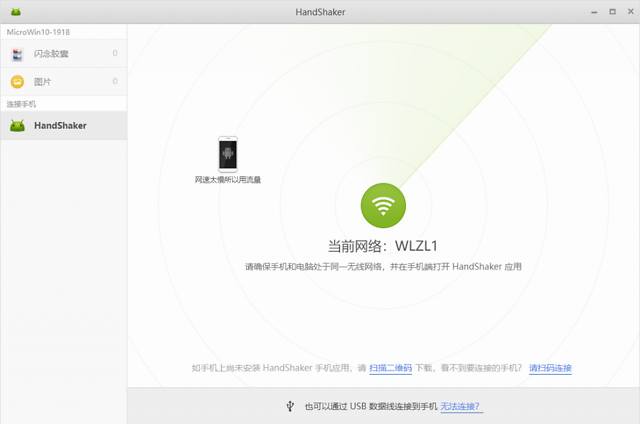
Task: Open the 闪念胶囊 sidebar item
Action: [64, 53]
